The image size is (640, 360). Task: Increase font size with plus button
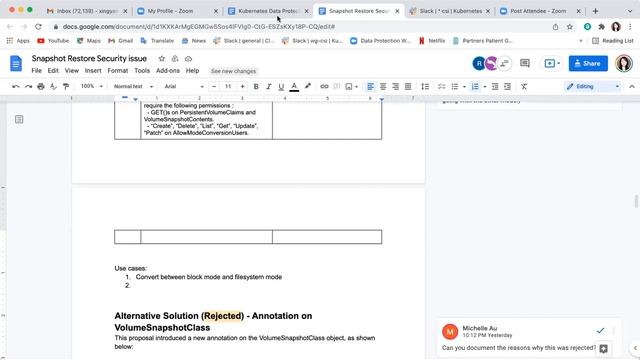click(x=242, y=87)
